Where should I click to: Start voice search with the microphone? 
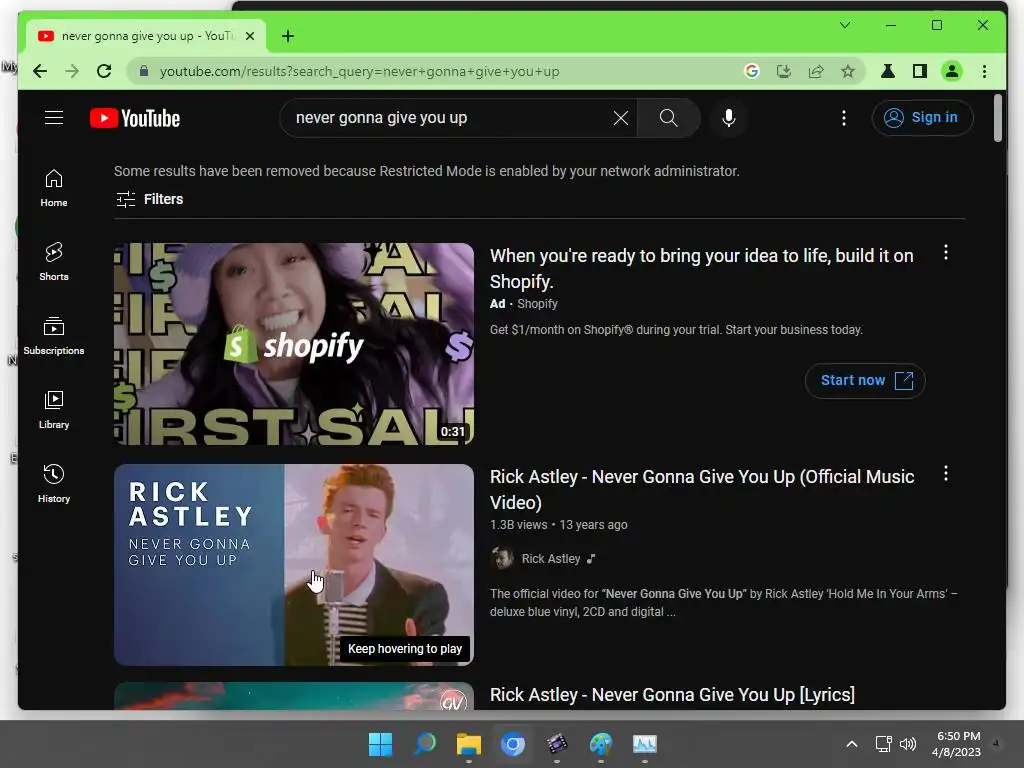tap(729, 118)
